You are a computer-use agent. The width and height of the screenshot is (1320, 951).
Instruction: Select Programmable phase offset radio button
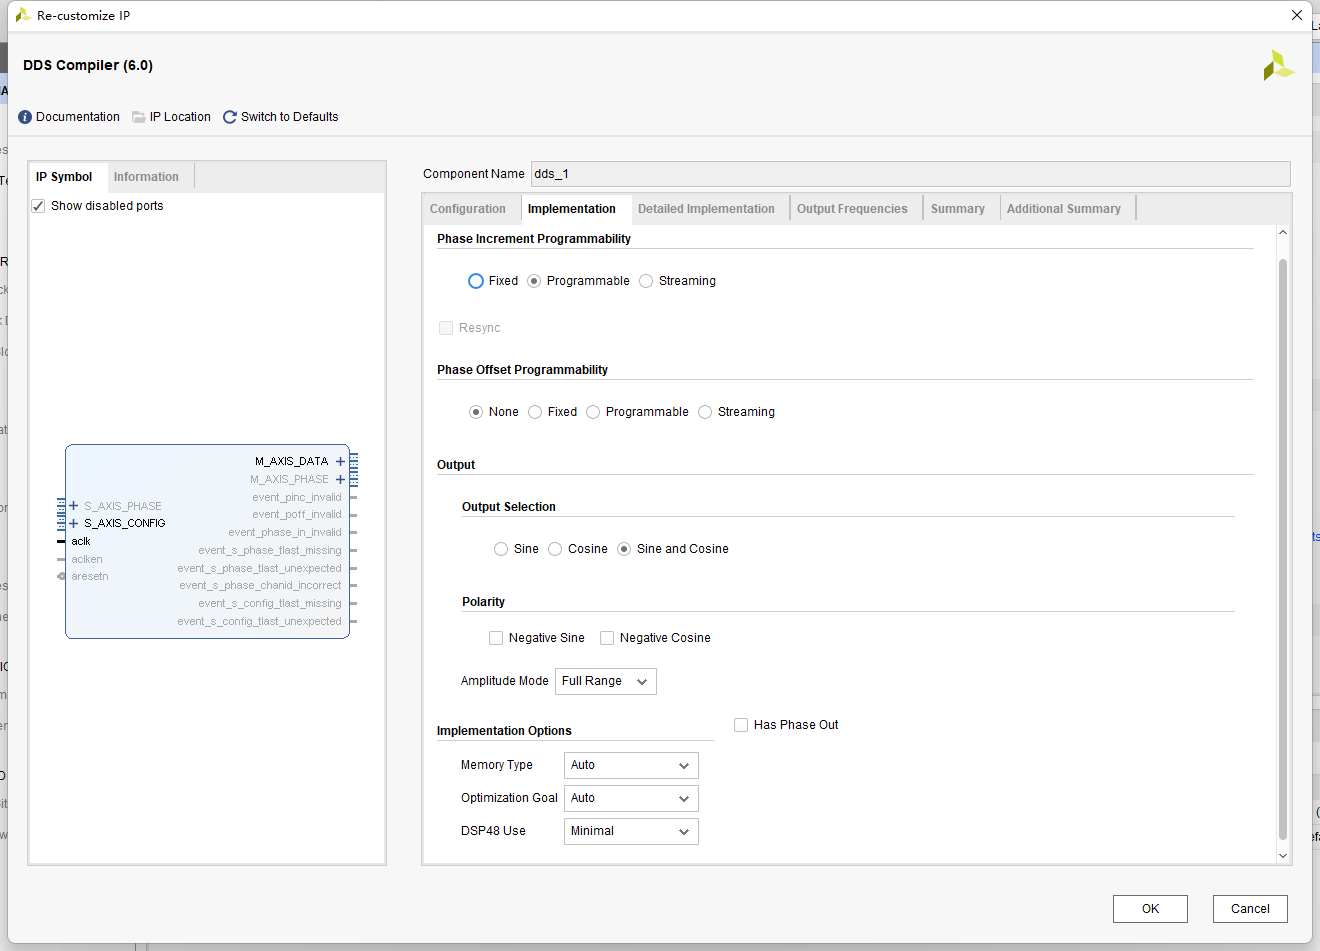tap(593, 412)
